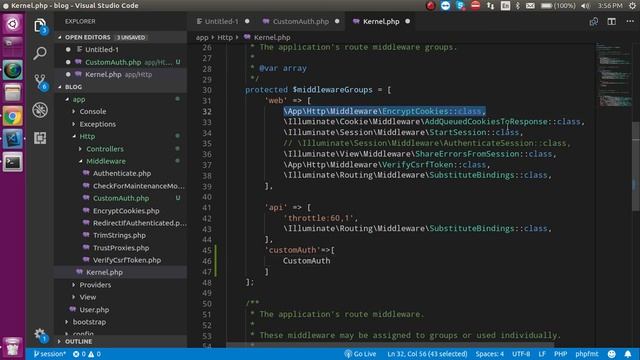Click the Kernel.php breadcrumb segment
Screen dimensions: 640x360
pyautogui.click(x=272, y=38)
